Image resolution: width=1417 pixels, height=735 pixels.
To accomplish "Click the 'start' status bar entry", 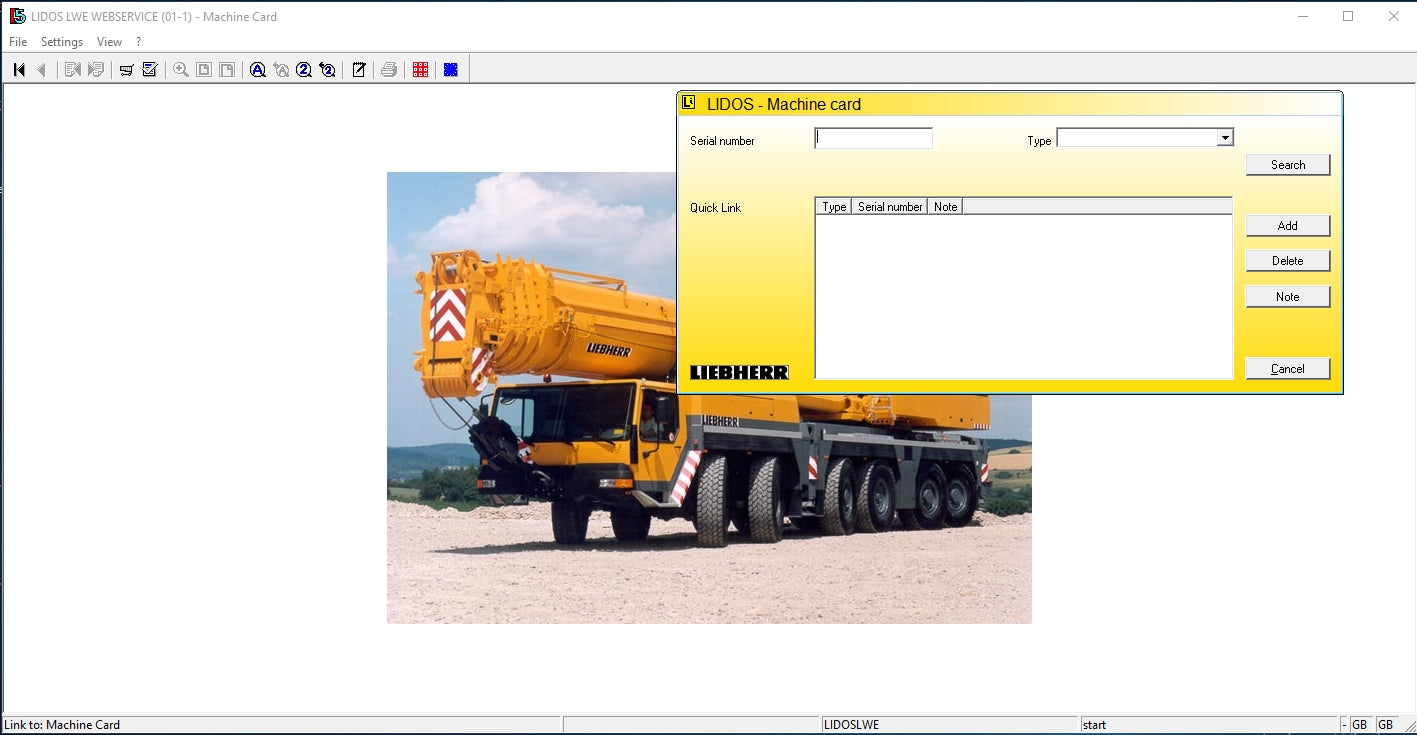I will coord(1094,725).
